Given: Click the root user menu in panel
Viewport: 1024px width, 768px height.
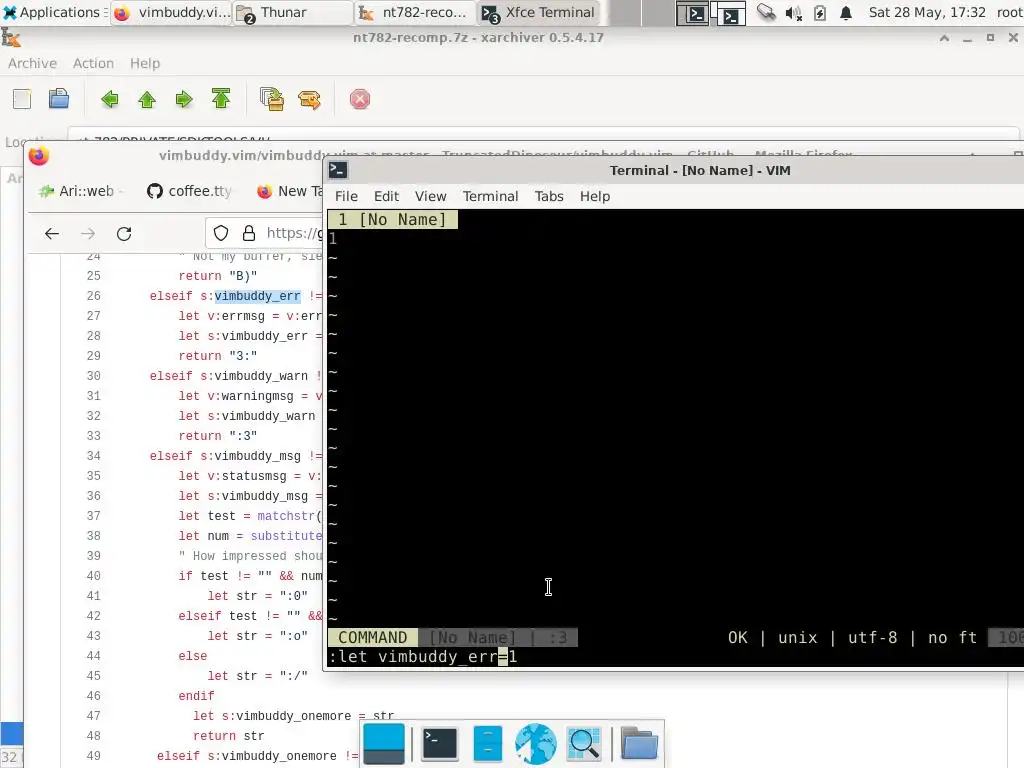Looking at the screenshot, I should click(1009, 12).
